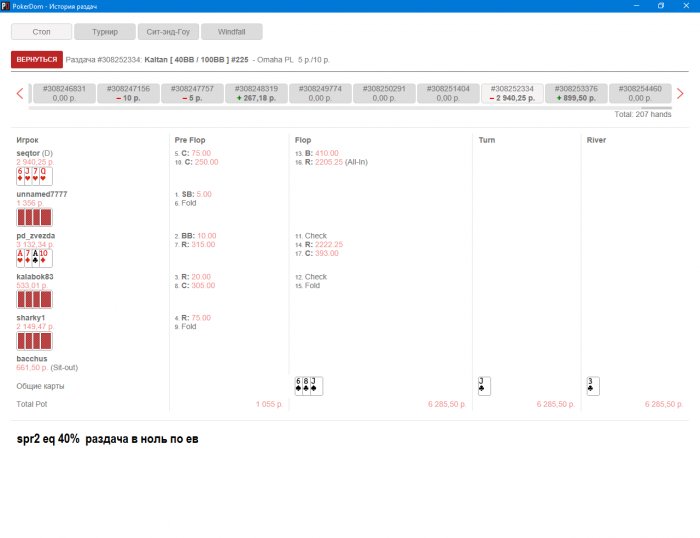Click the preflop total pot 1 055 p.
The height and width of the screenshot is (538, 700).
pos(269,404)
